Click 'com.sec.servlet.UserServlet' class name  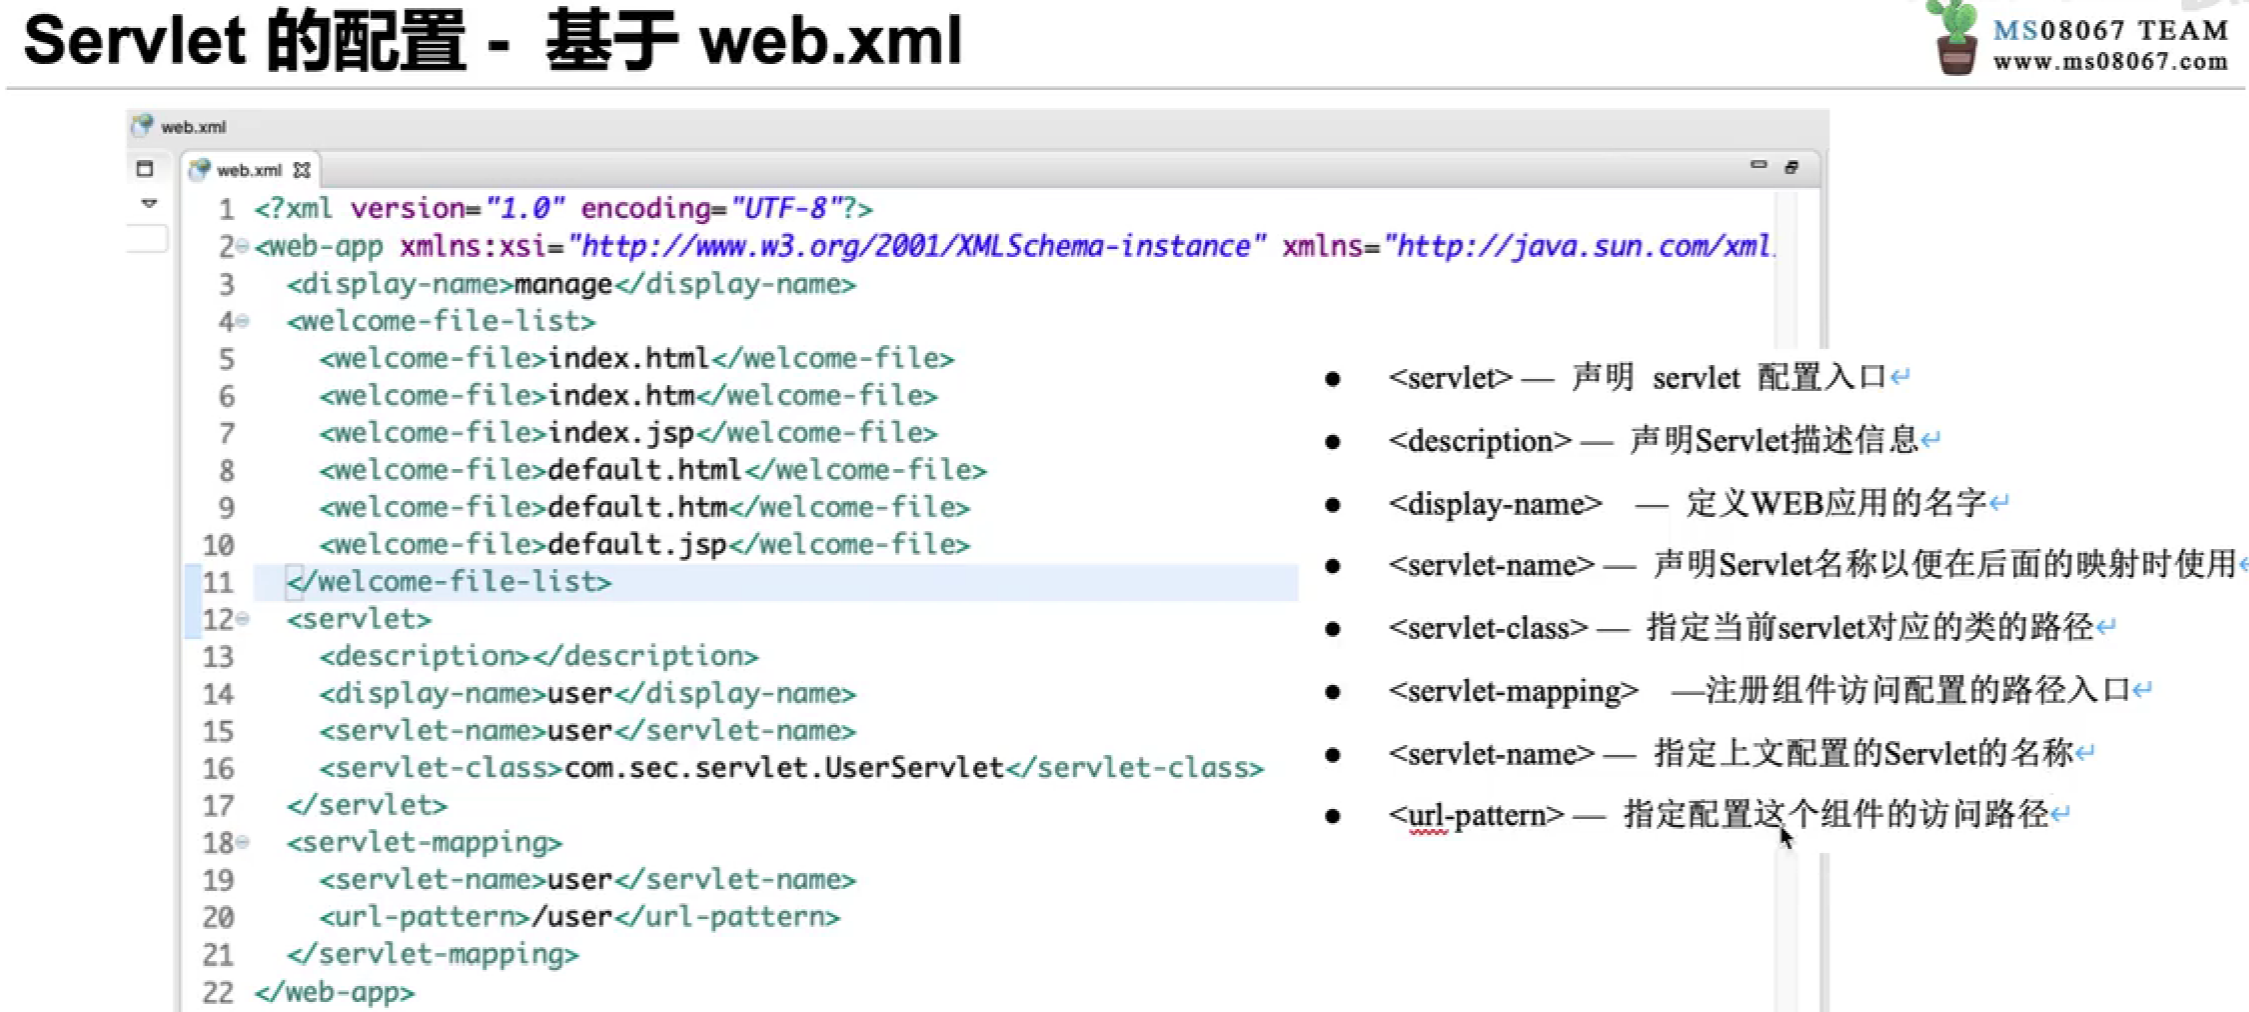click(x=784, y=768)
